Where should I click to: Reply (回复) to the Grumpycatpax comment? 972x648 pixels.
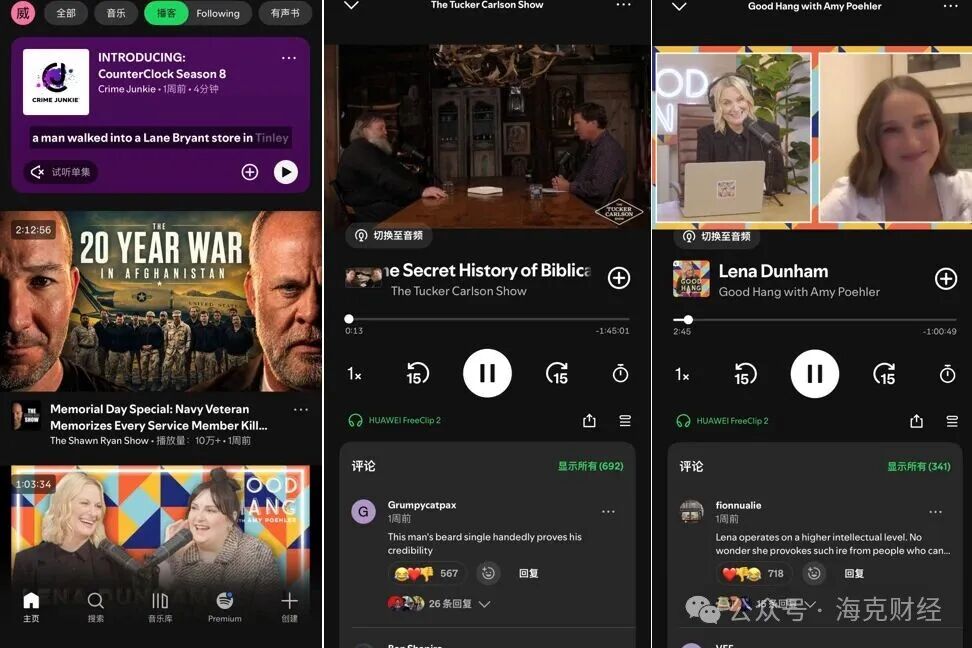point(528,574)
